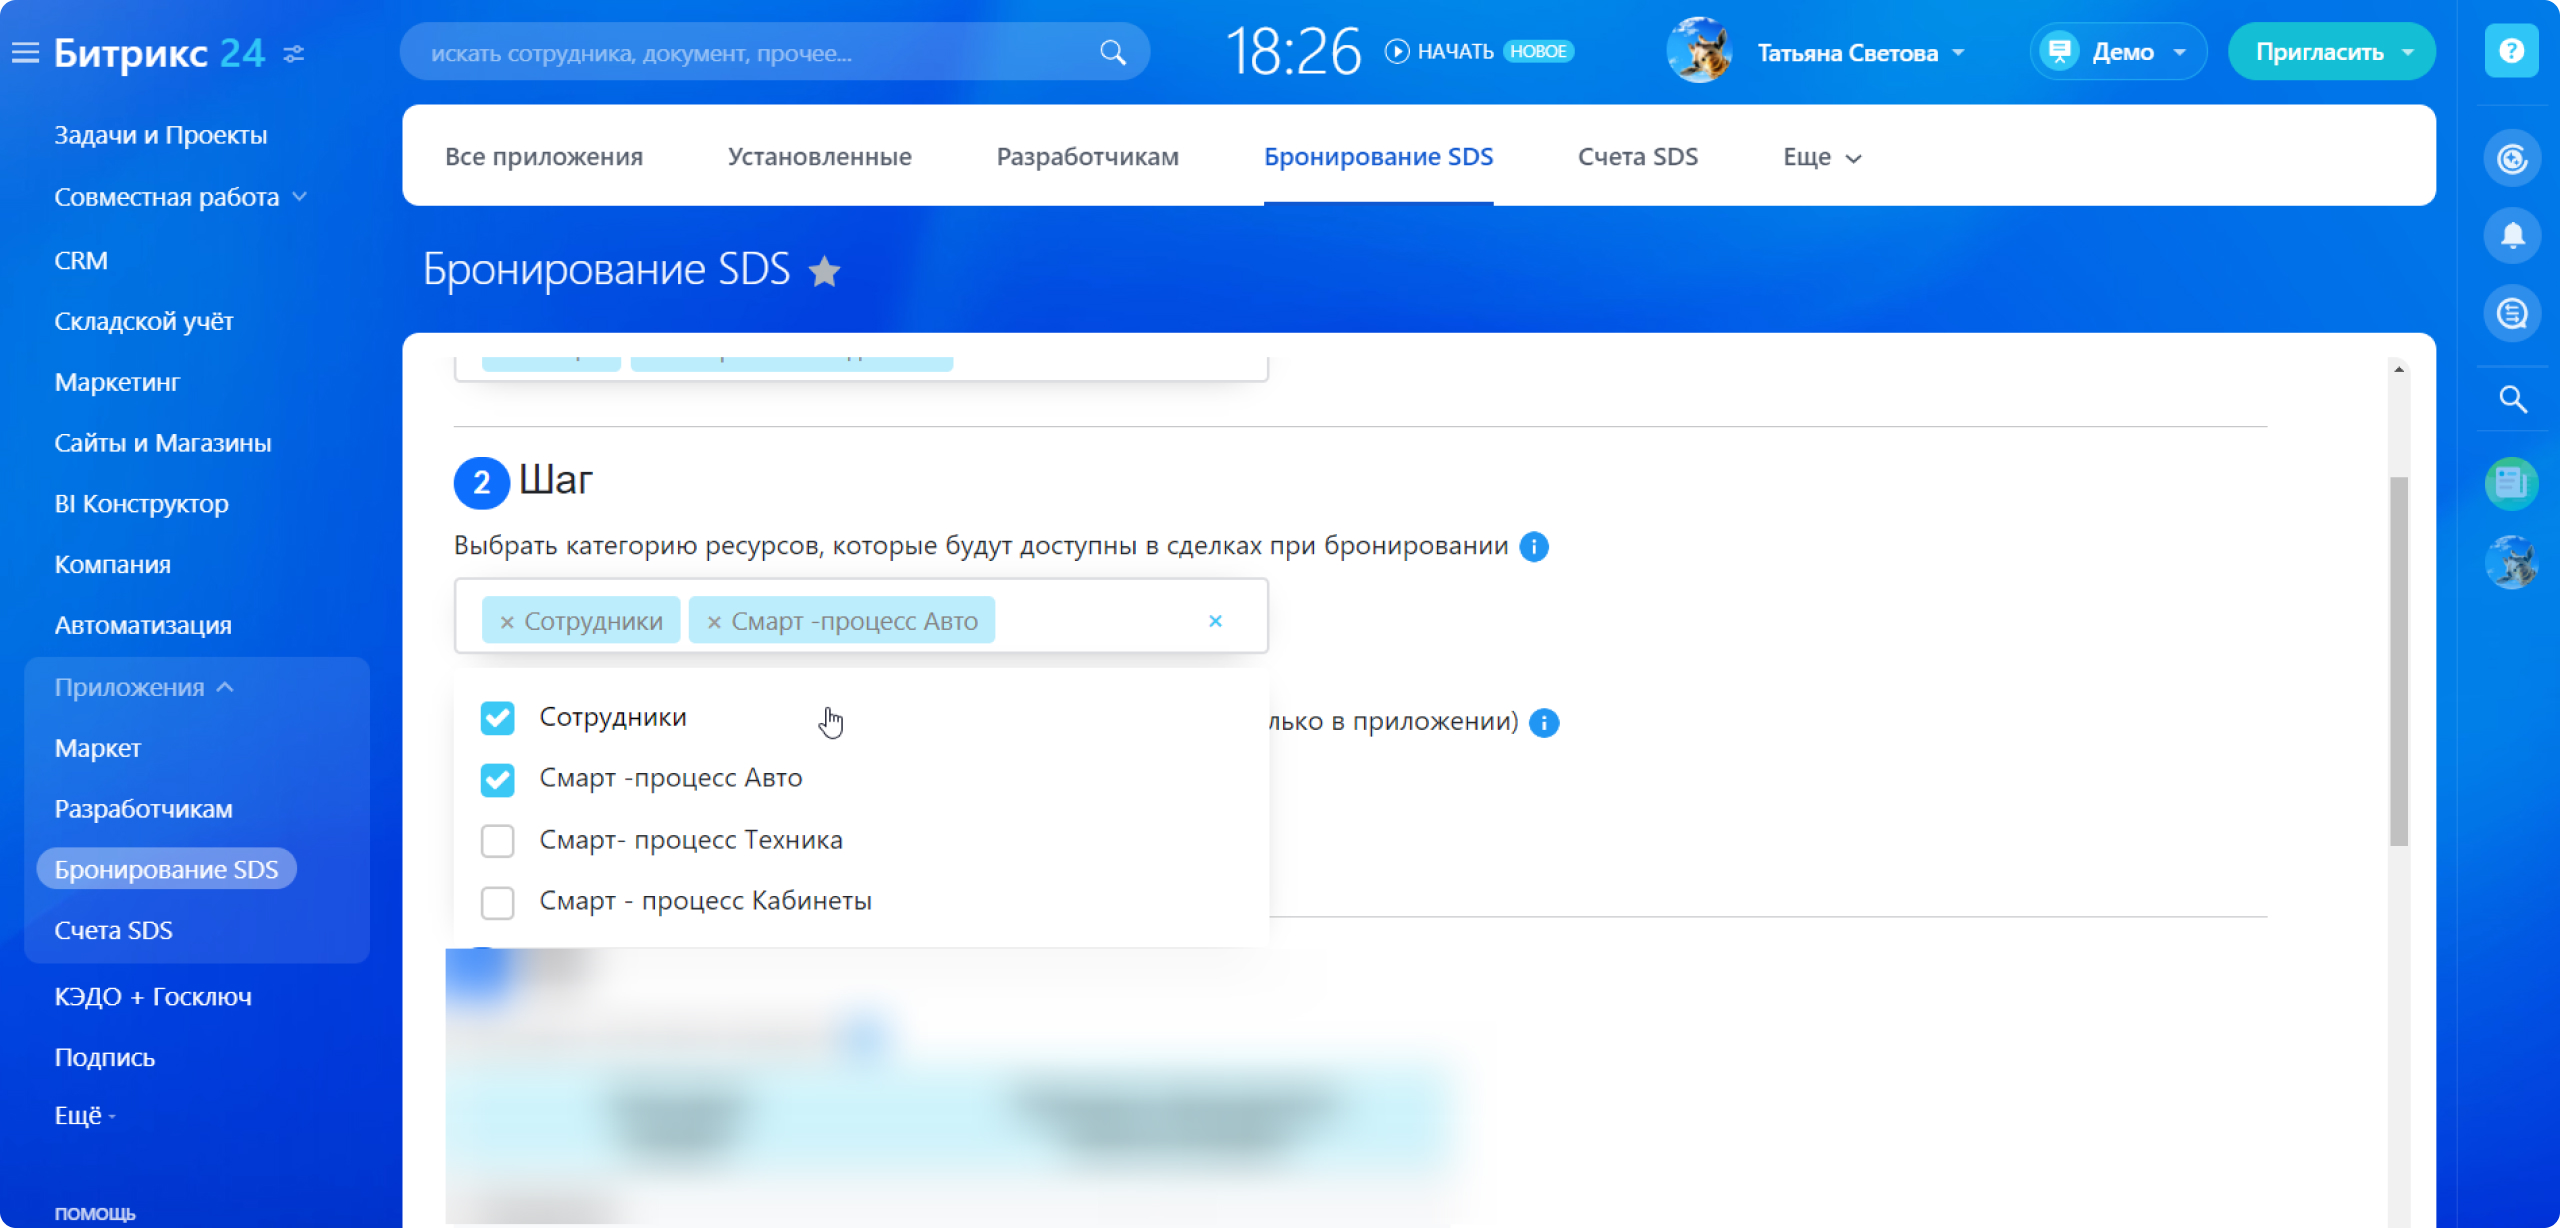The width and height of the screenshot is (2560, 1228).
Task: Open right panel search magnifier icon
Action: tap(2512, 400)
